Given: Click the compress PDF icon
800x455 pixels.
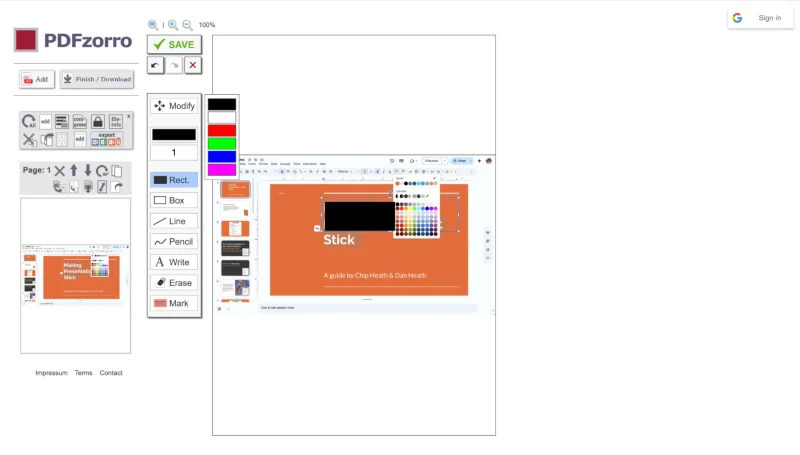Looking at the screenshot, I should pos(80,121).
